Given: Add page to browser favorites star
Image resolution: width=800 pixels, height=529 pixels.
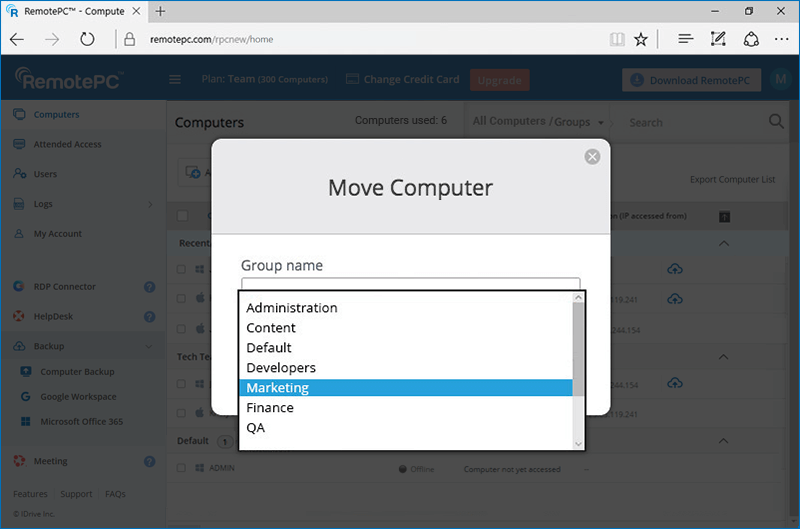Looking at the screenshot, I should [641, 39].
